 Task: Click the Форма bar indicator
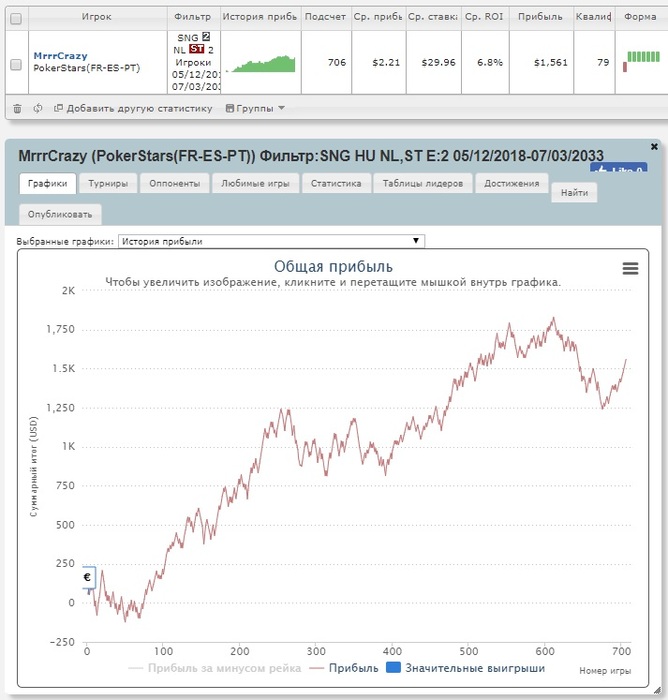pyautogui.click(x=641, y=61)
